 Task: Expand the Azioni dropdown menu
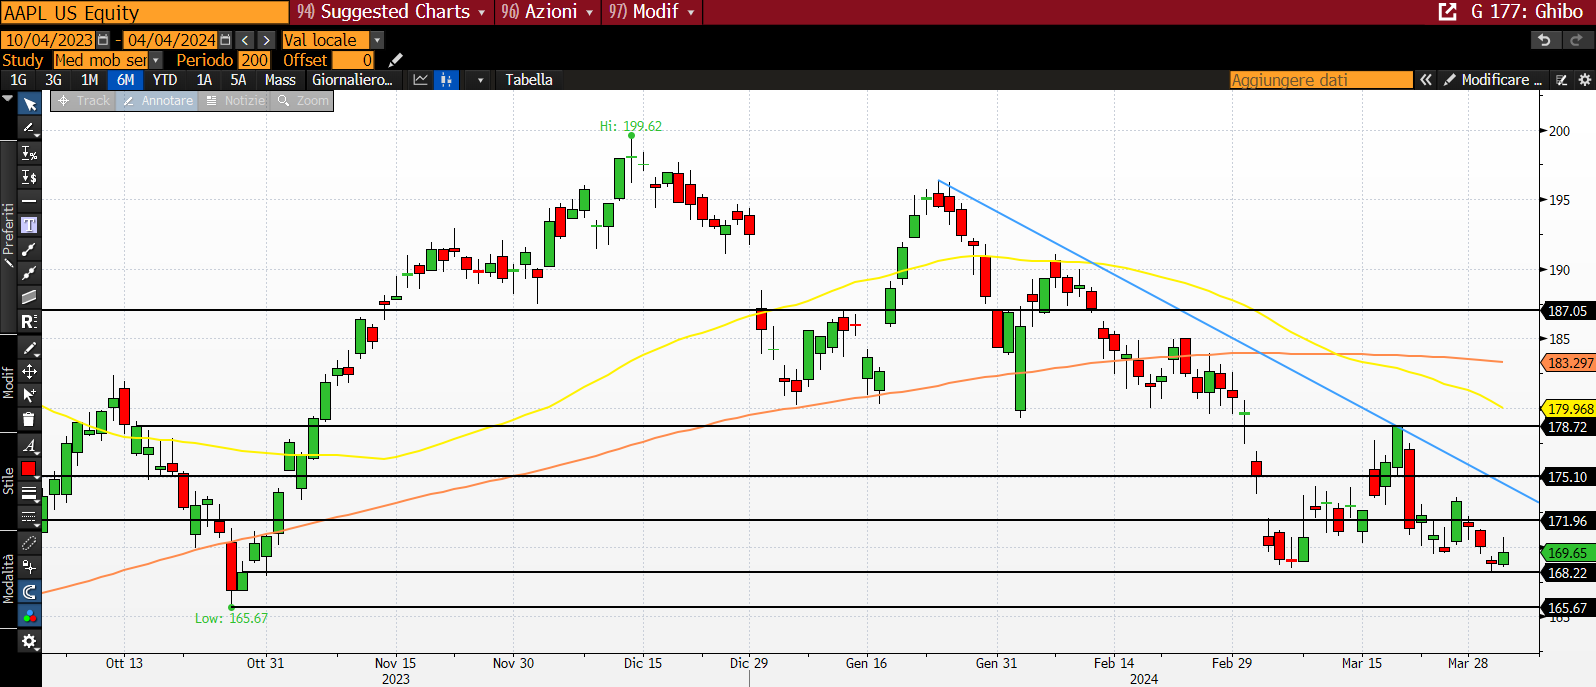coord(547,12)
